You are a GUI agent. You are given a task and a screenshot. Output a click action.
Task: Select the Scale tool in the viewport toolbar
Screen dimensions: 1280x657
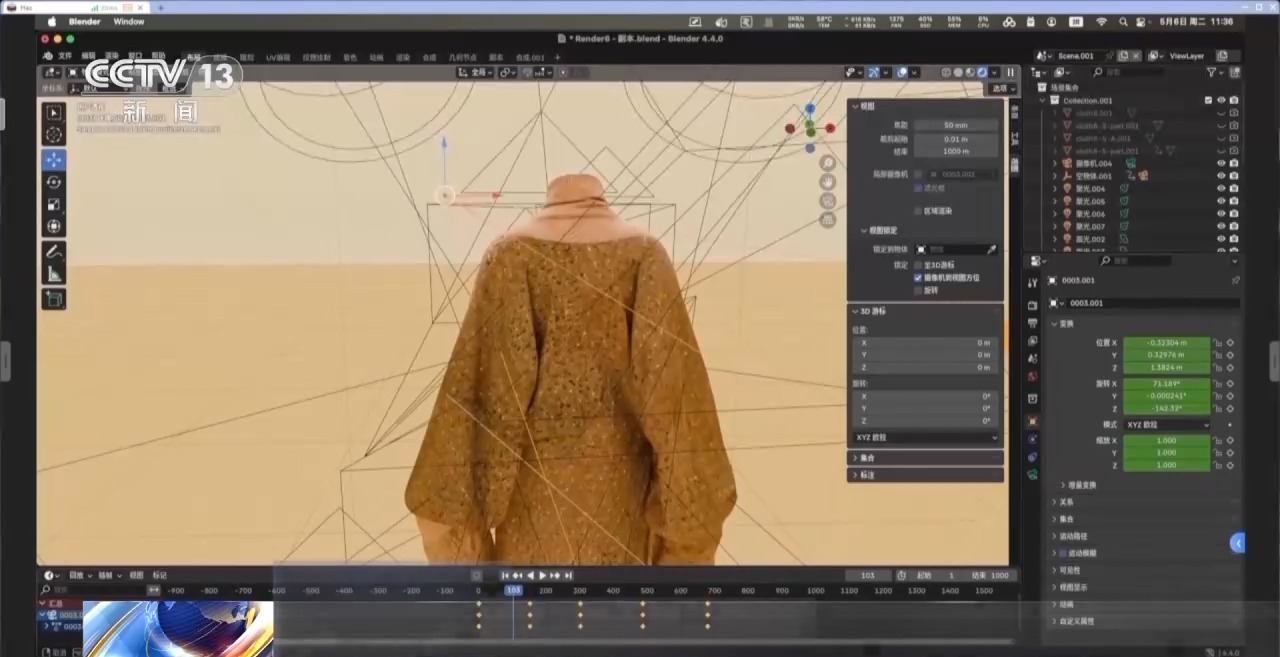click(x=54, y=204)
